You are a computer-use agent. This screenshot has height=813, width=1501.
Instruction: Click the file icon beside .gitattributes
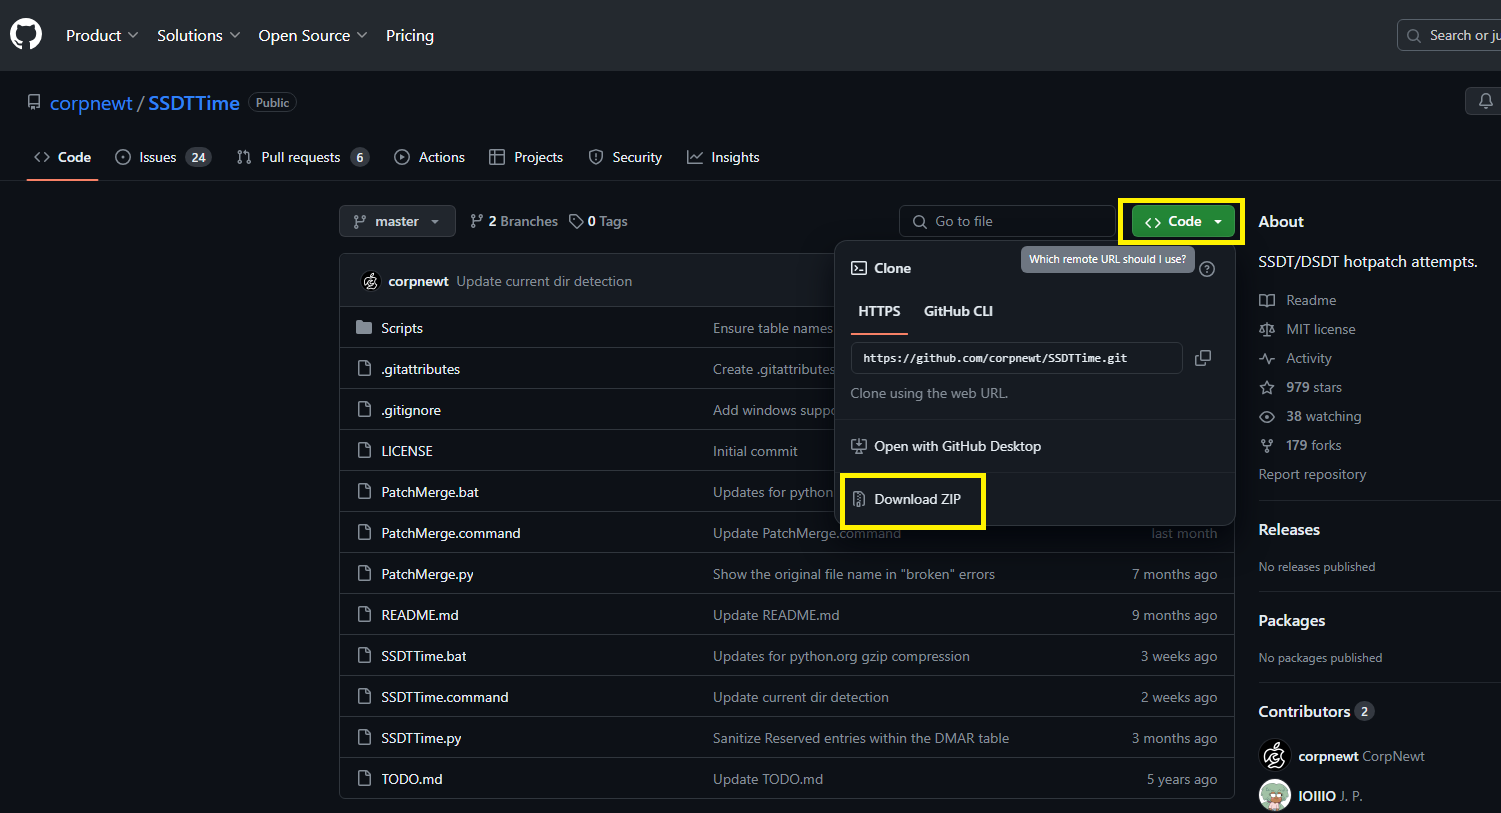(364, 369)
